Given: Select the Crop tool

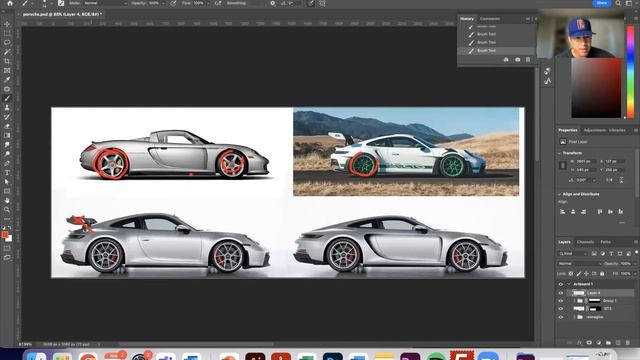Looking at the screenshot, I should point(7,61).
